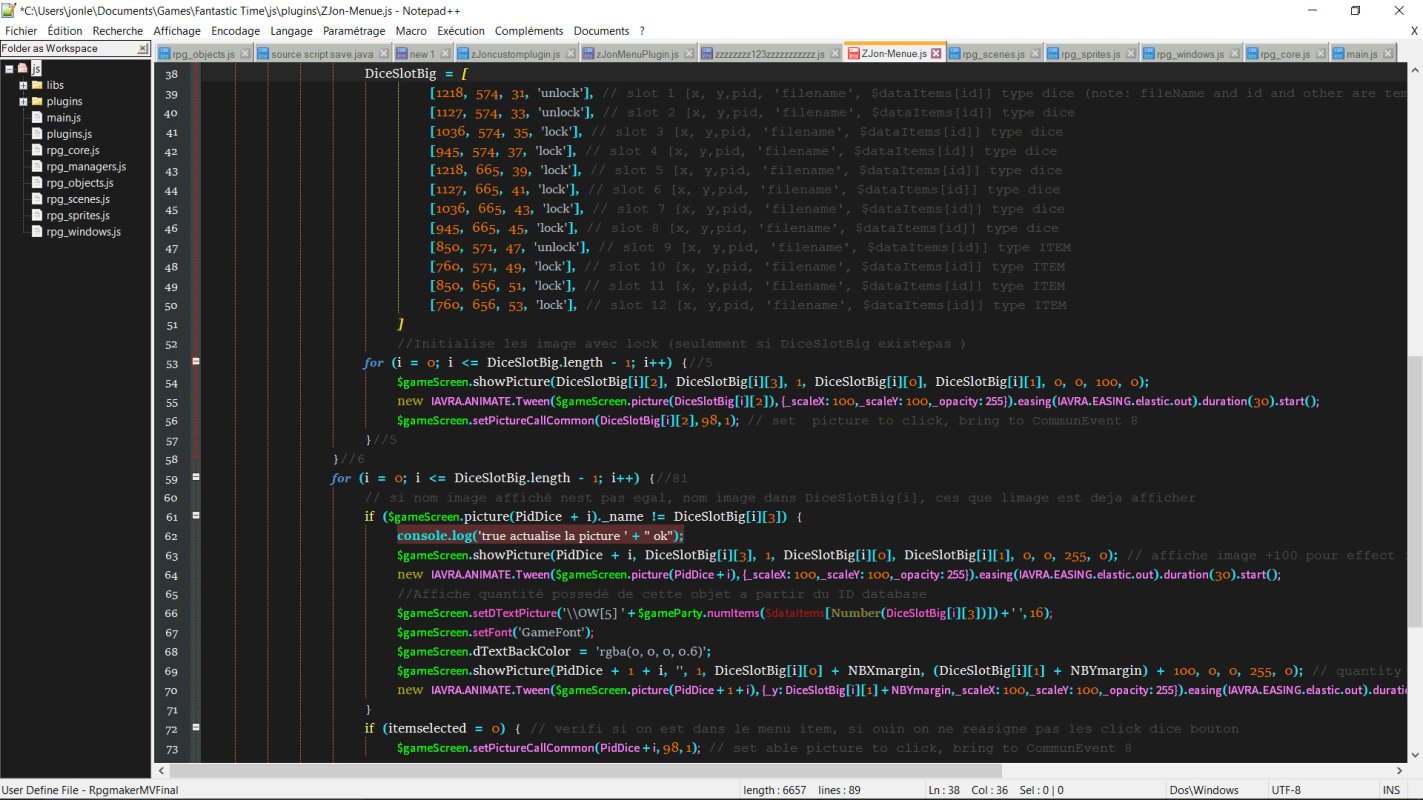The height and width of the screenshot is (800, 1423).
Task: Open the Fichier menu
Action: click(21, 31)
